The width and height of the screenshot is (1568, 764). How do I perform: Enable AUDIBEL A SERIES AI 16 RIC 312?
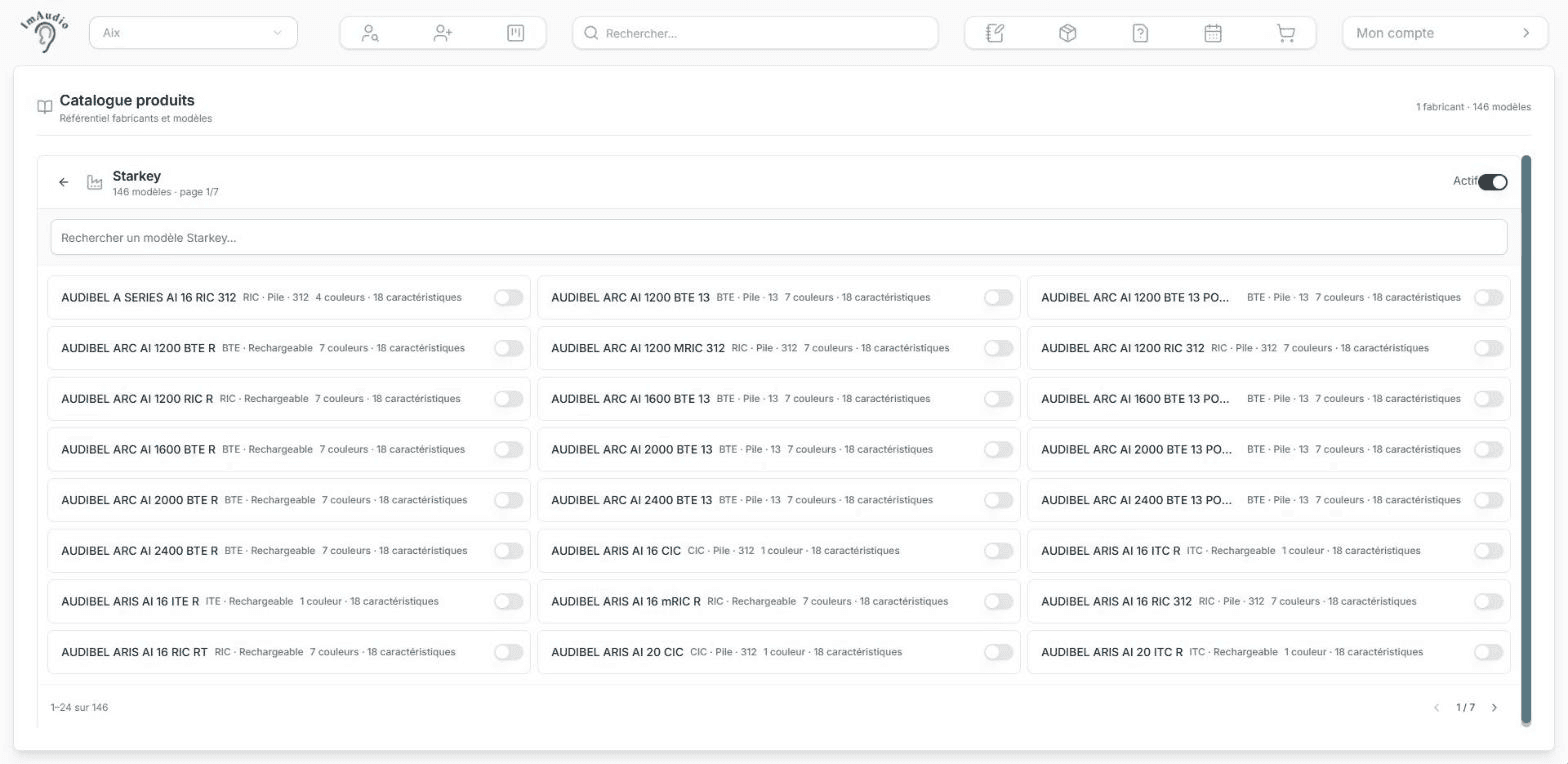point(508,298)
